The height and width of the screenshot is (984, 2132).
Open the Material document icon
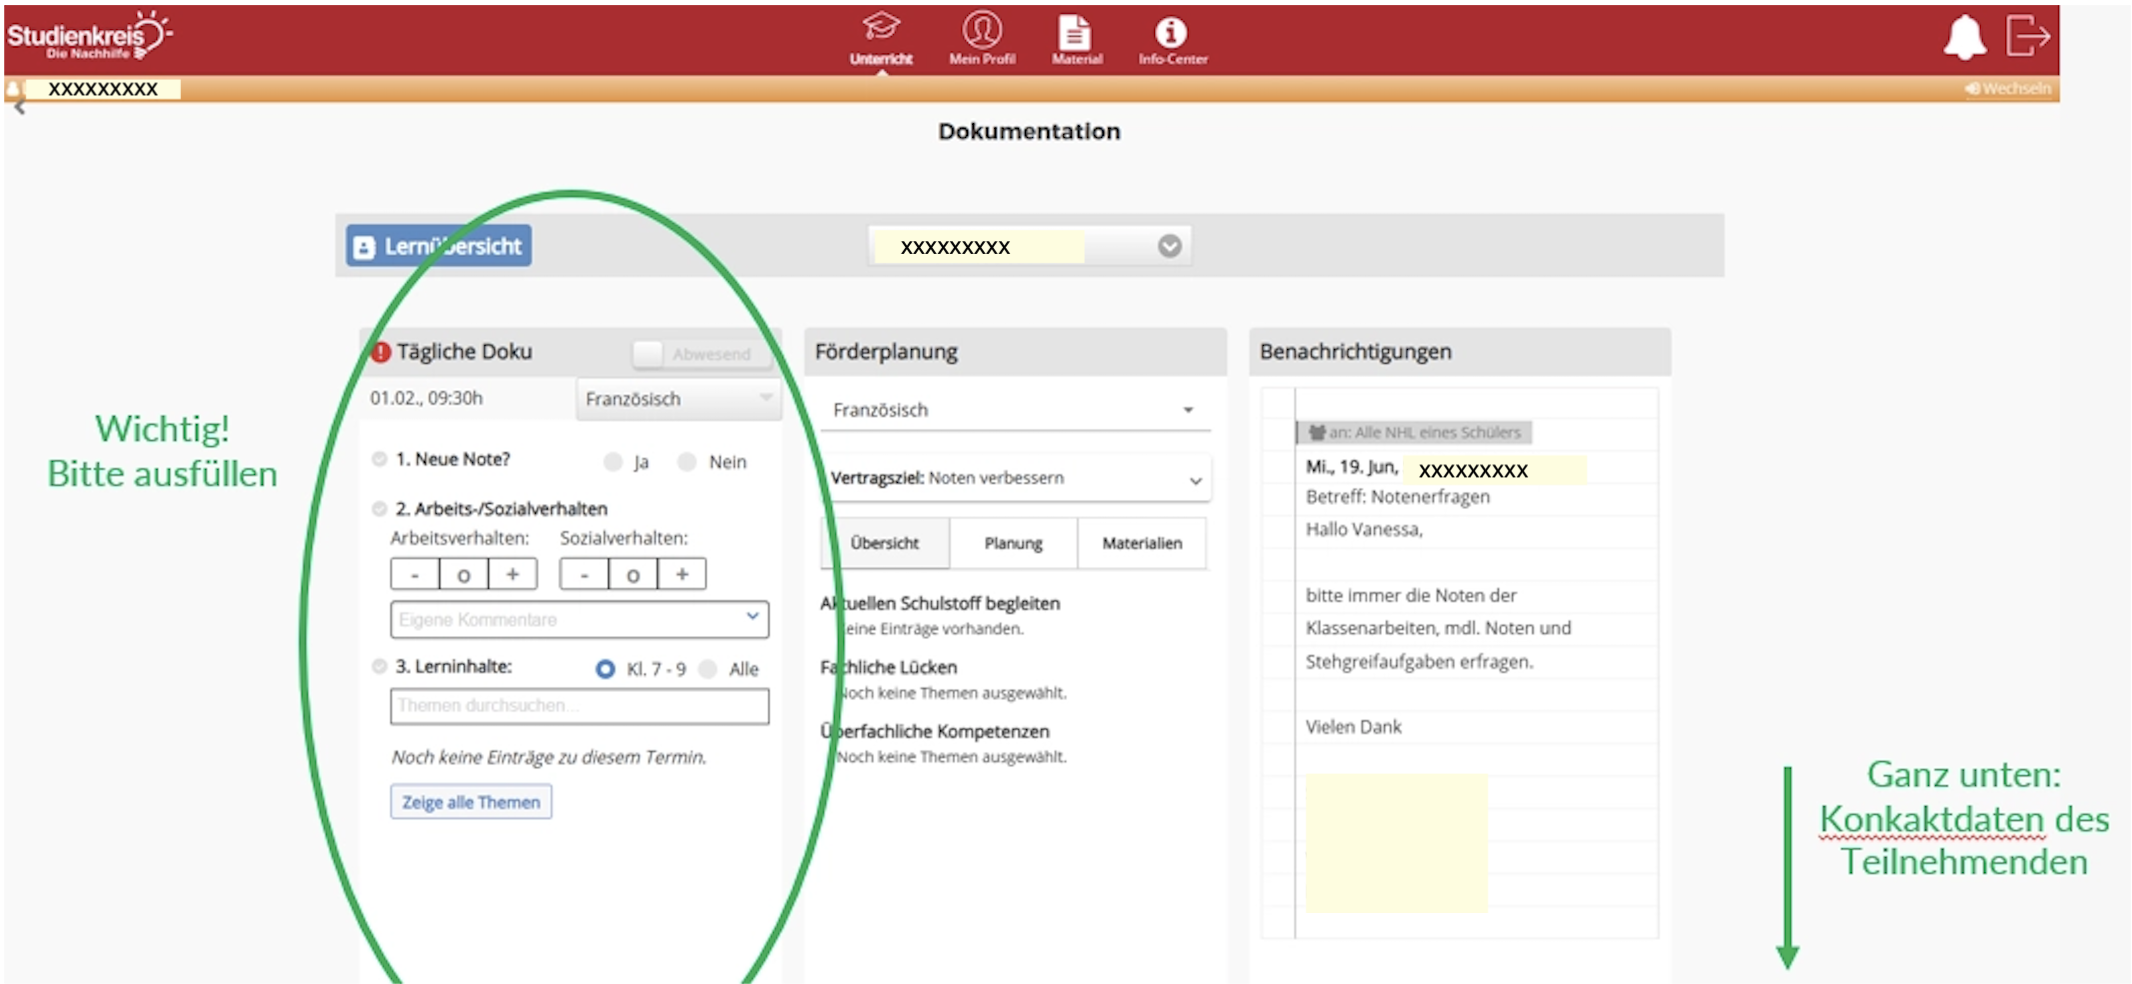pyautogui.click(x=1075, y=30)
